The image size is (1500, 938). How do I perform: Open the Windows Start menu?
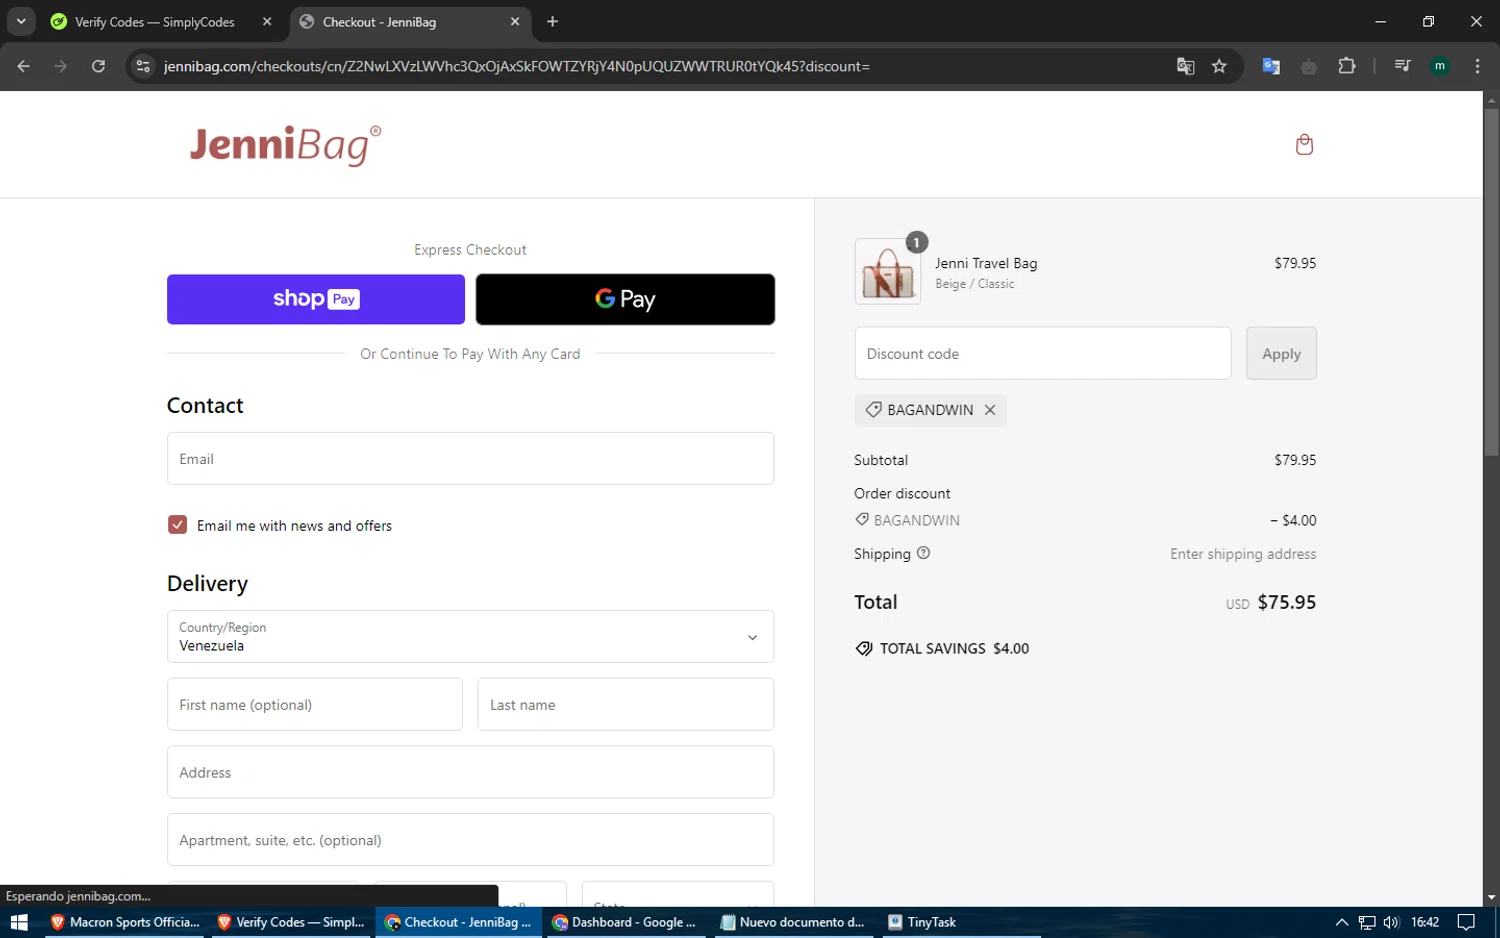(x=19, y=922)
